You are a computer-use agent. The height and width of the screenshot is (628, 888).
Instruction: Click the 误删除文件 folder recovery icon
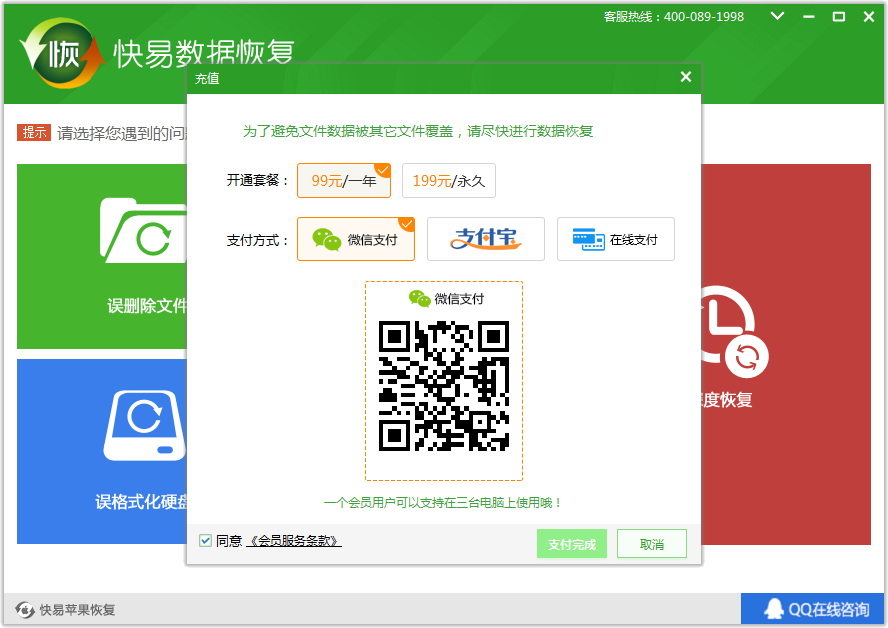tap(143, 230)
